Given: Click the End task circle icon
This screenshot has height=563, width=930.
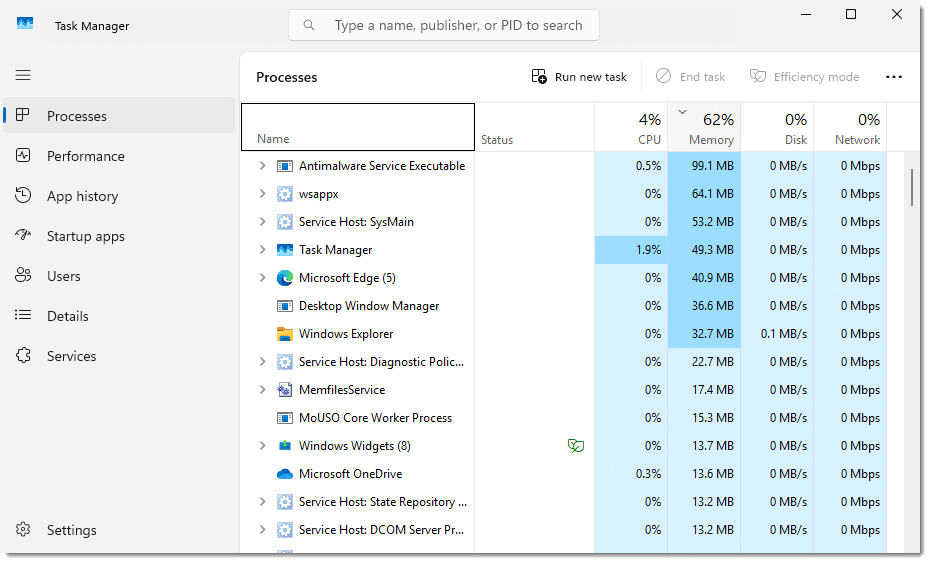Looking at the screenshot, I should [664, 76].
